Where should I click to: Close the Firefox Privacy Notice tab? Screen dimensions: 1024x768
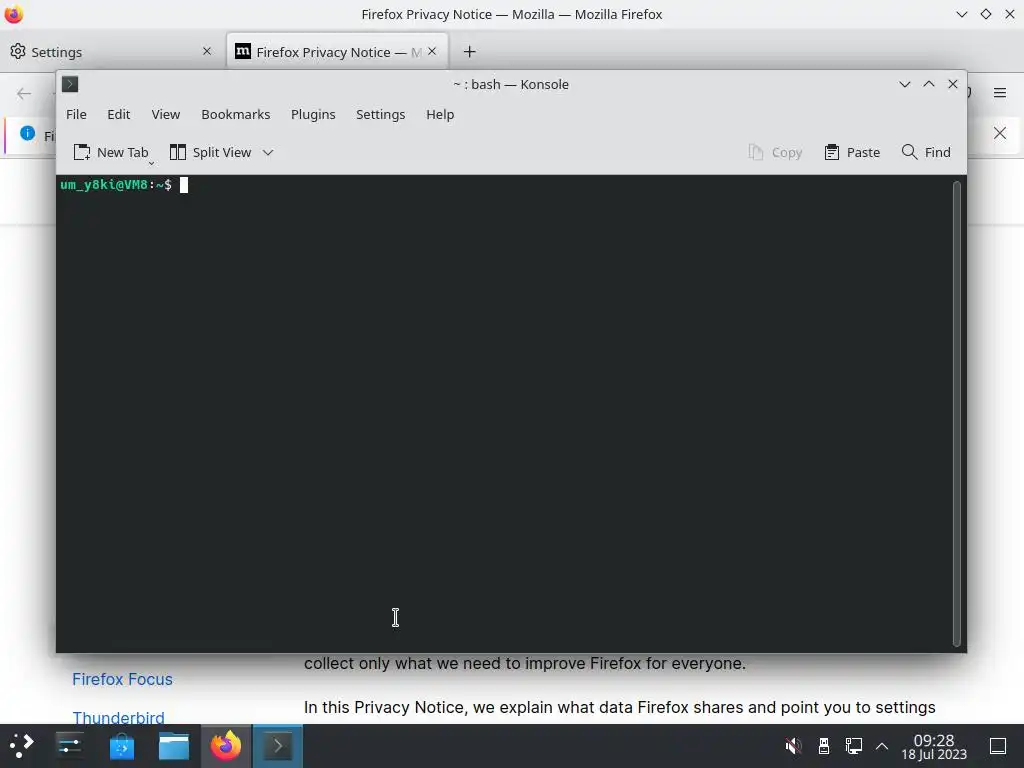432,51
